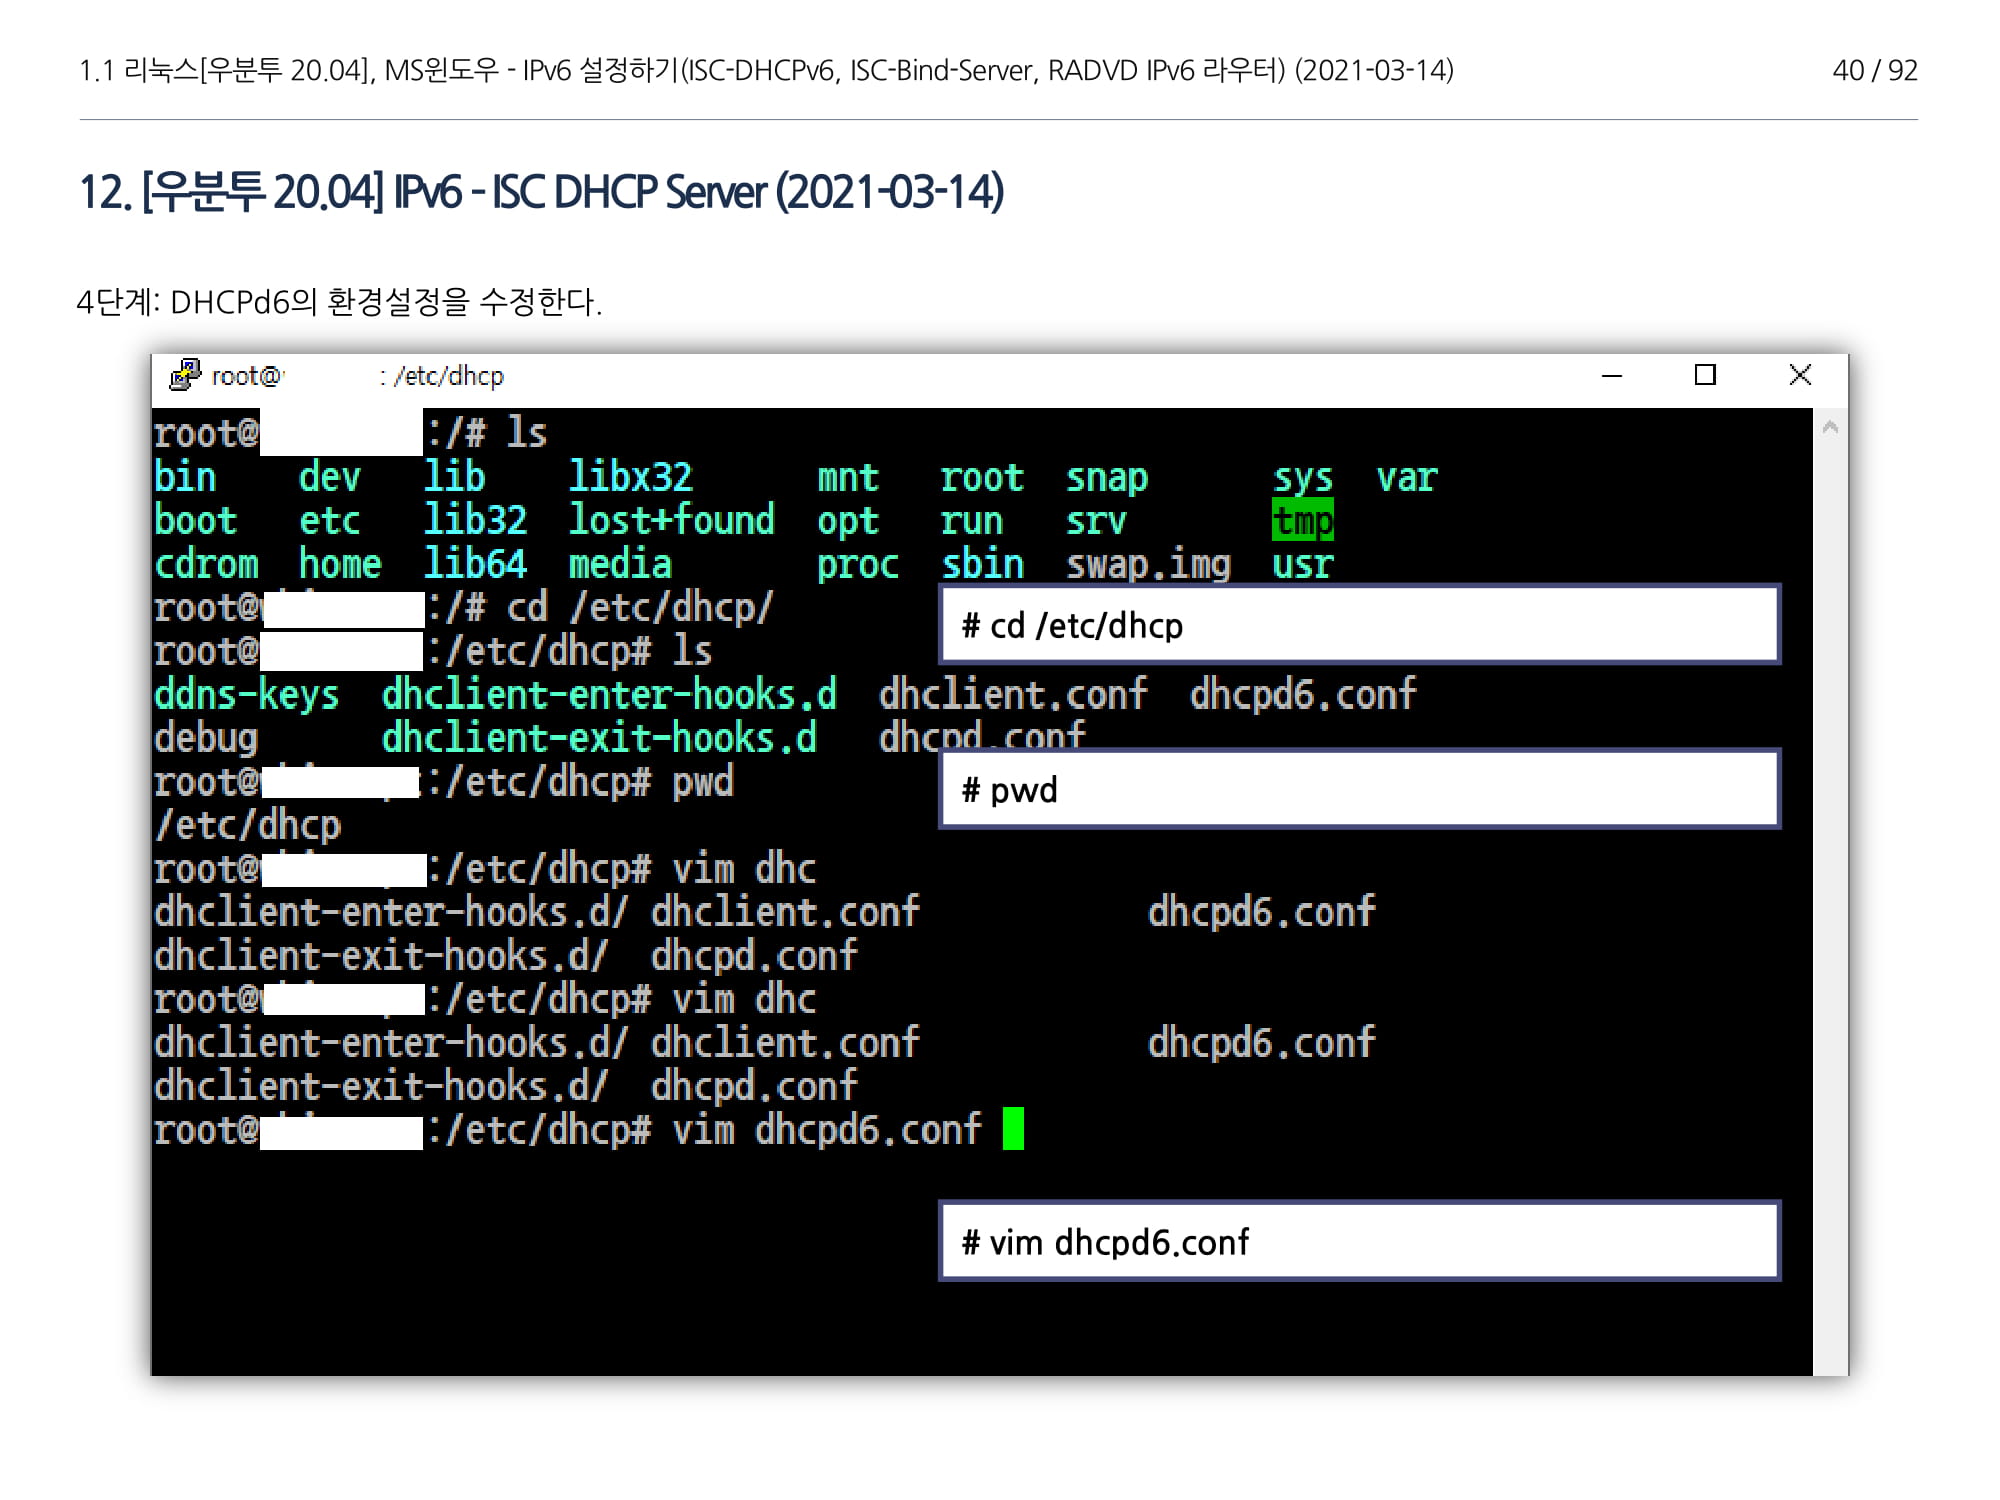2000x1500 pixels.
Task: Click the green terminal cursor block
Action: (1013, 1129)
